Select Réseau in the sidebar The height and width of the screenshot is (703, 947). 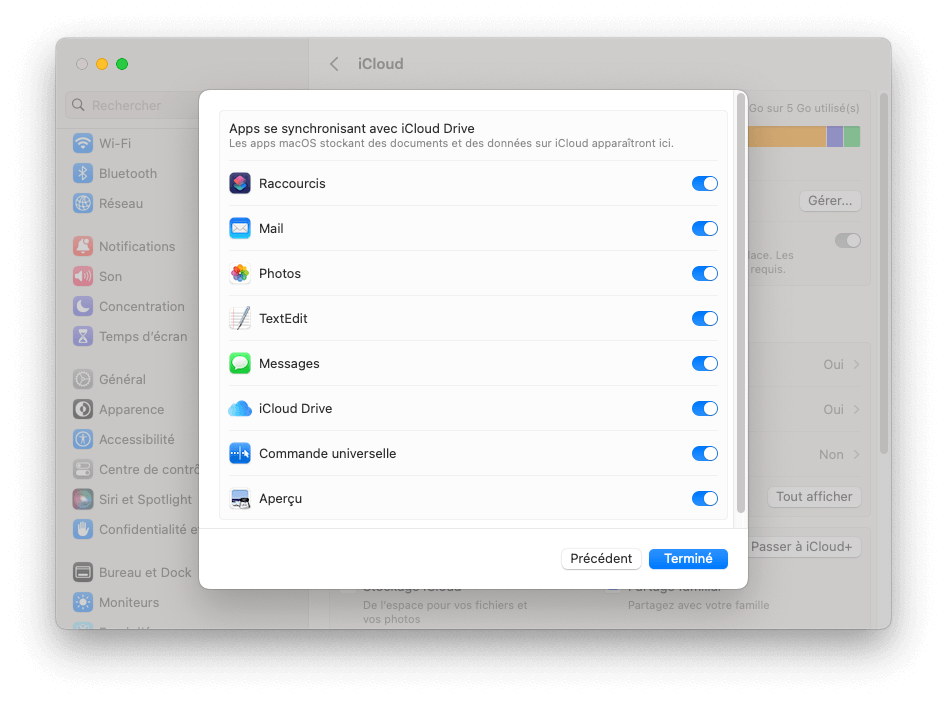(121, 204)
